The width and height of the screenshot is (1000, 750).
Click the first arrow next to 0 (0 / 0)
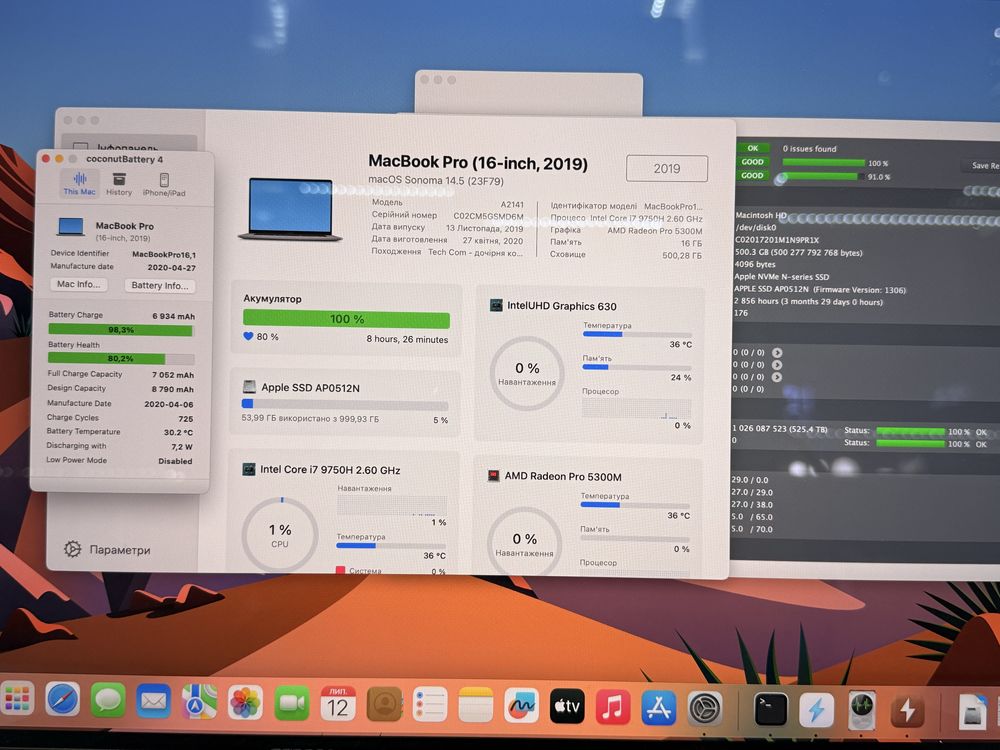pyautogui.click(x=777, y=353)
